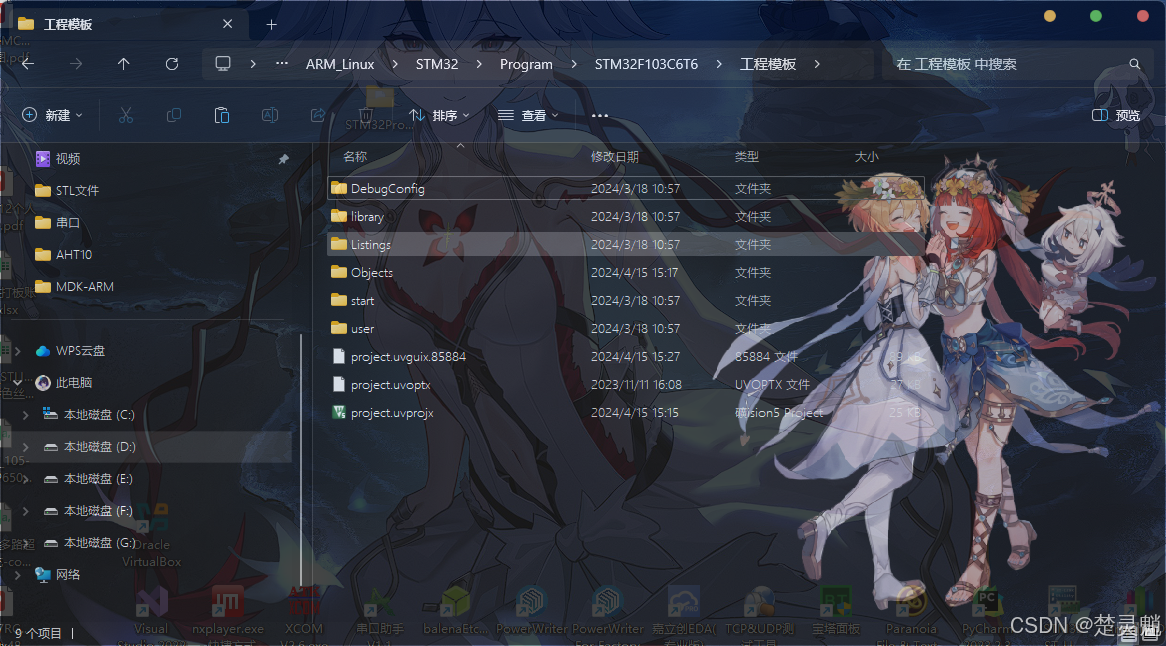The height and width of the screenshot is (646, 1166).
Task: Select the project.uvoptx file icon
Action: (x=339, y=384)
